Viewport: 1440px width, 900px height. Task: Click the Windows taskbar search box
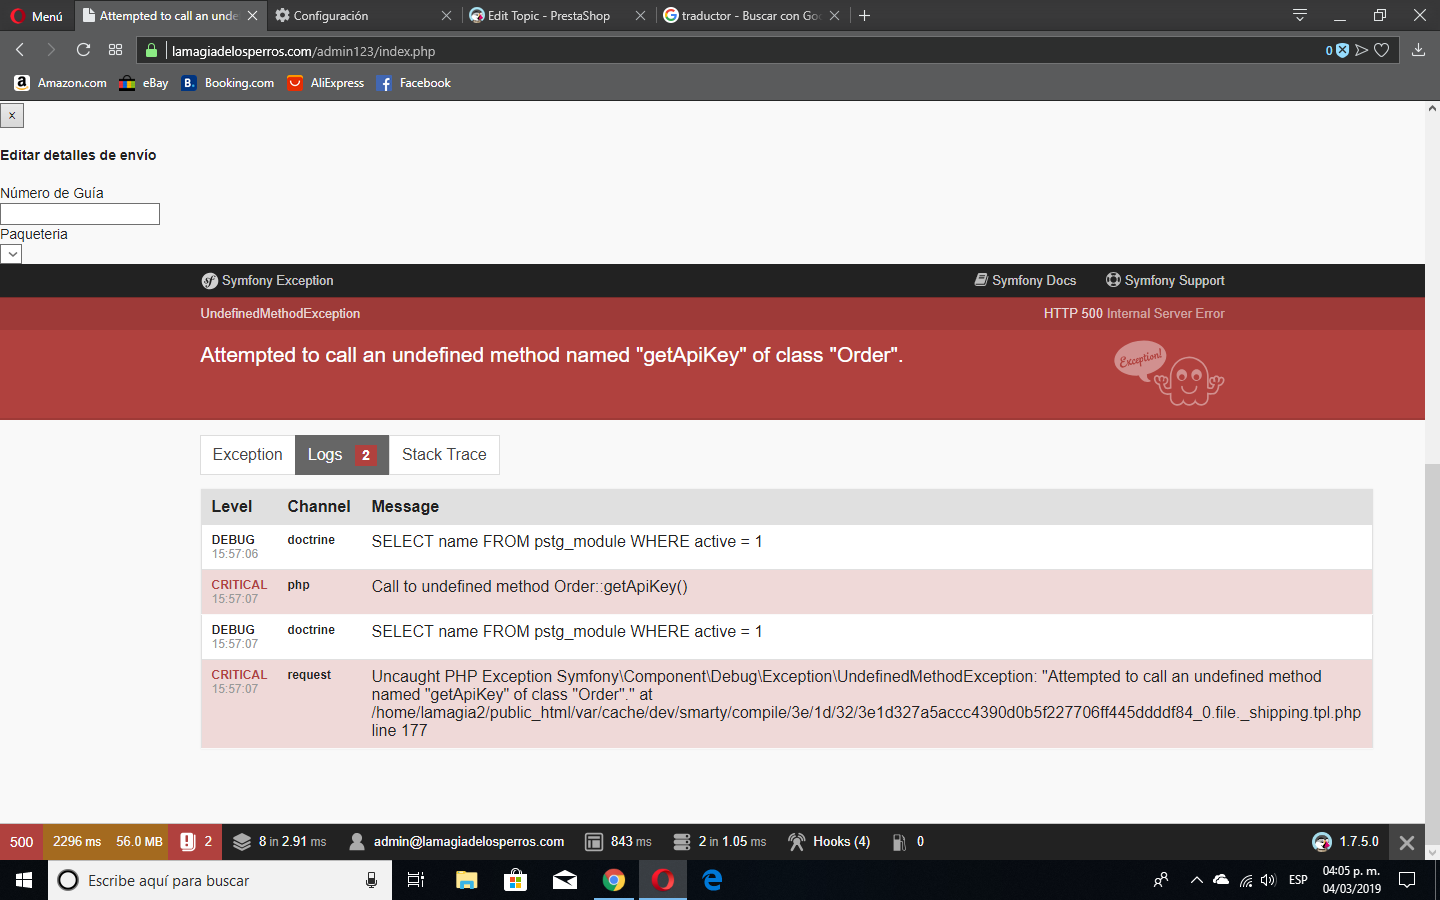tap(220, 880)
